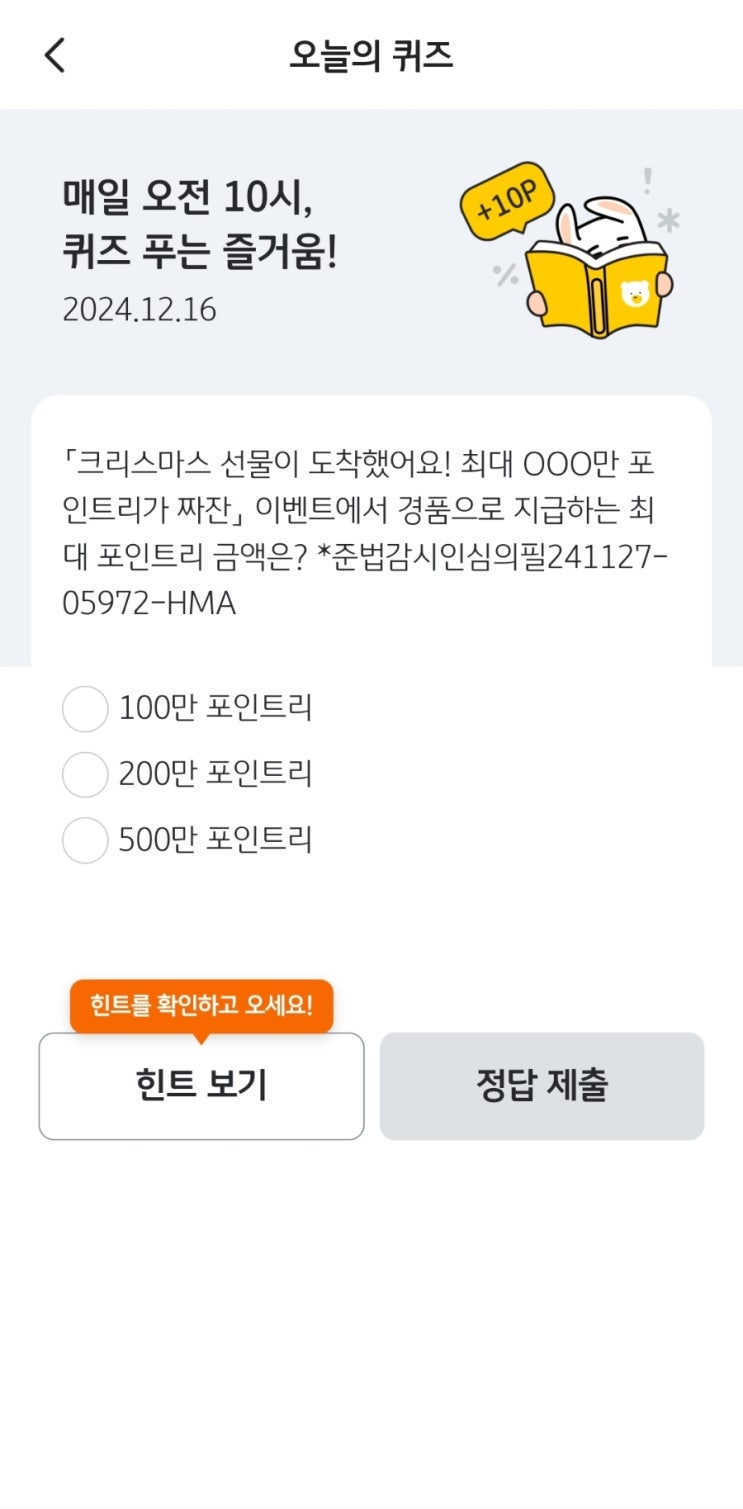
Task: Click the gray percent sign decoration
Action: point(506,274)
